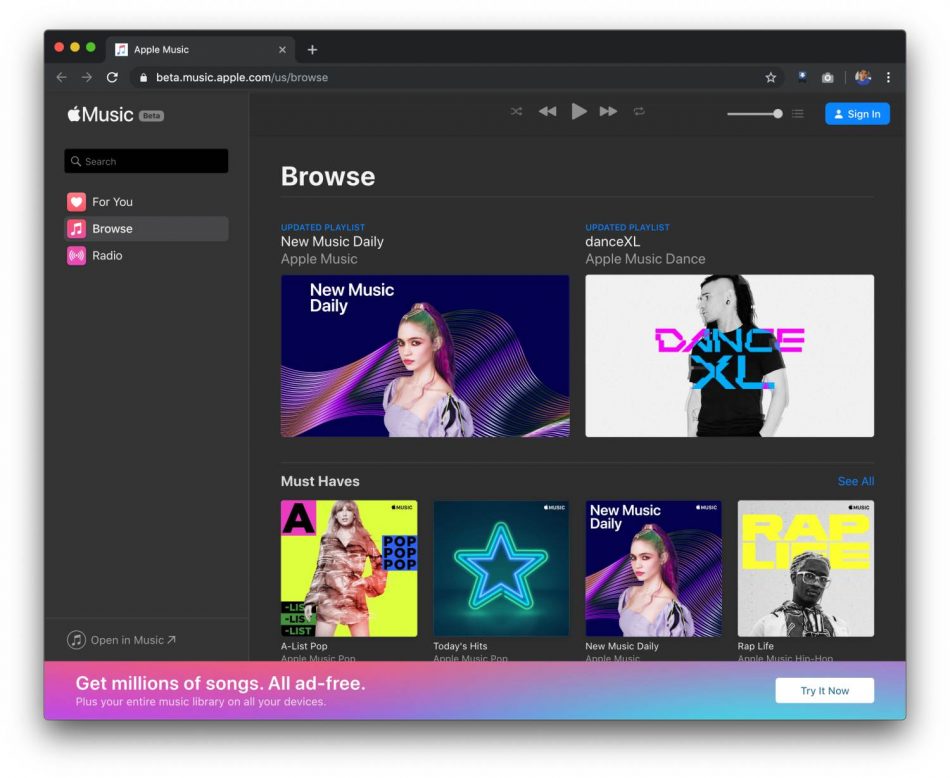Click the Sign In button
The width and height of the screenshot is (950, 778).
tap(857, 114)
